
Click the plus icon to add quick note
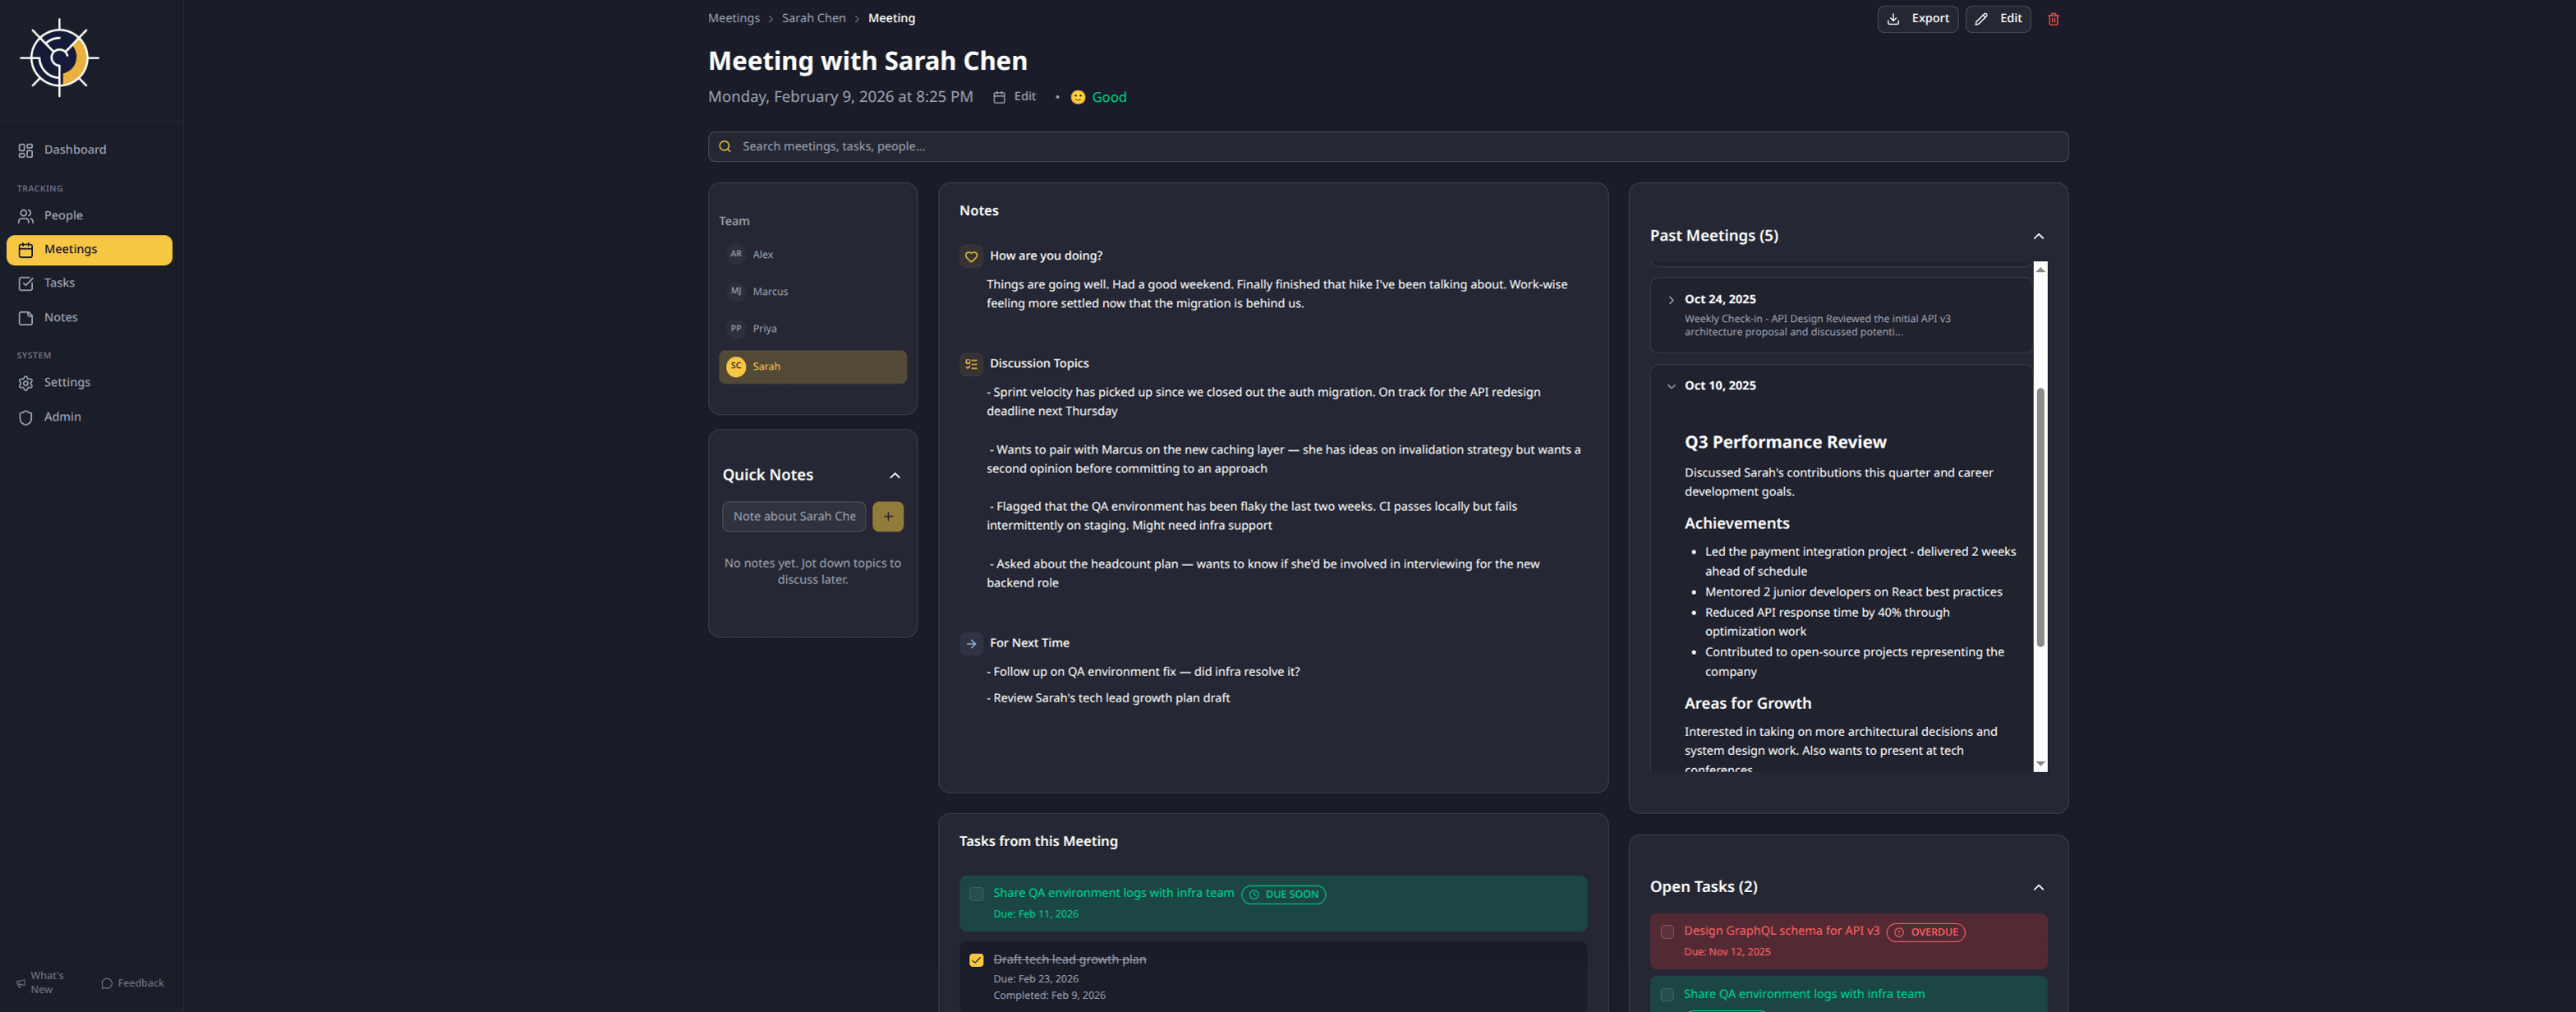point(887,517)
